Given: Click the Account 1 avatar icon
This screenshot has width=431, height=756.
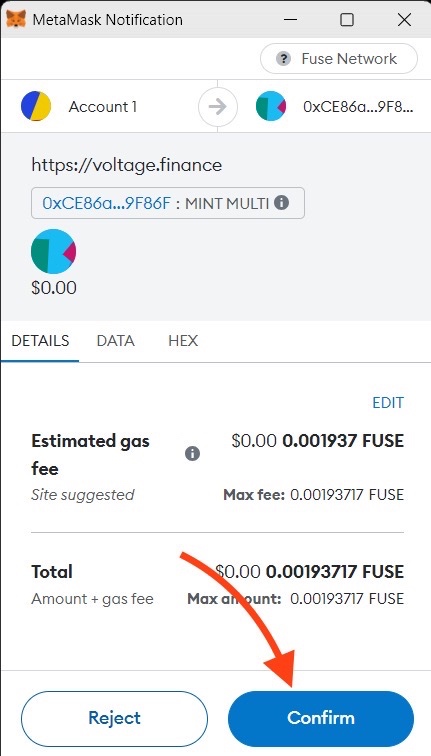Looking at the screenshot, I should pos(36,106).
